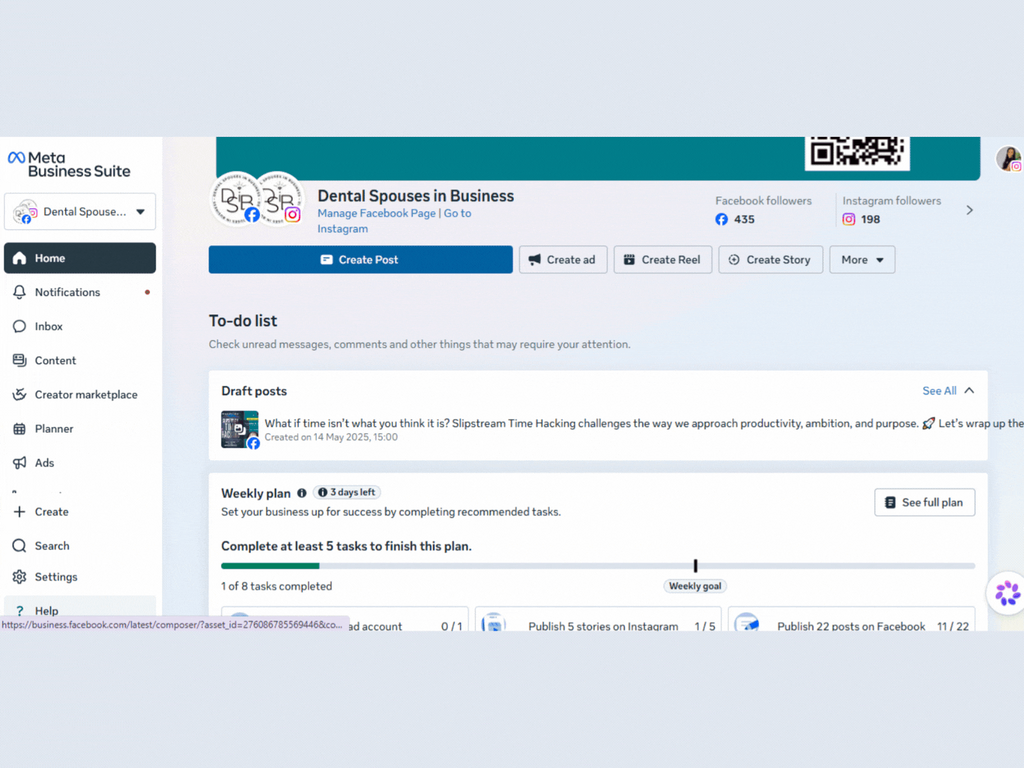The height and width of the screenshot is (768, 1024).
Task: Click the Create Story button
Action: 771,259
